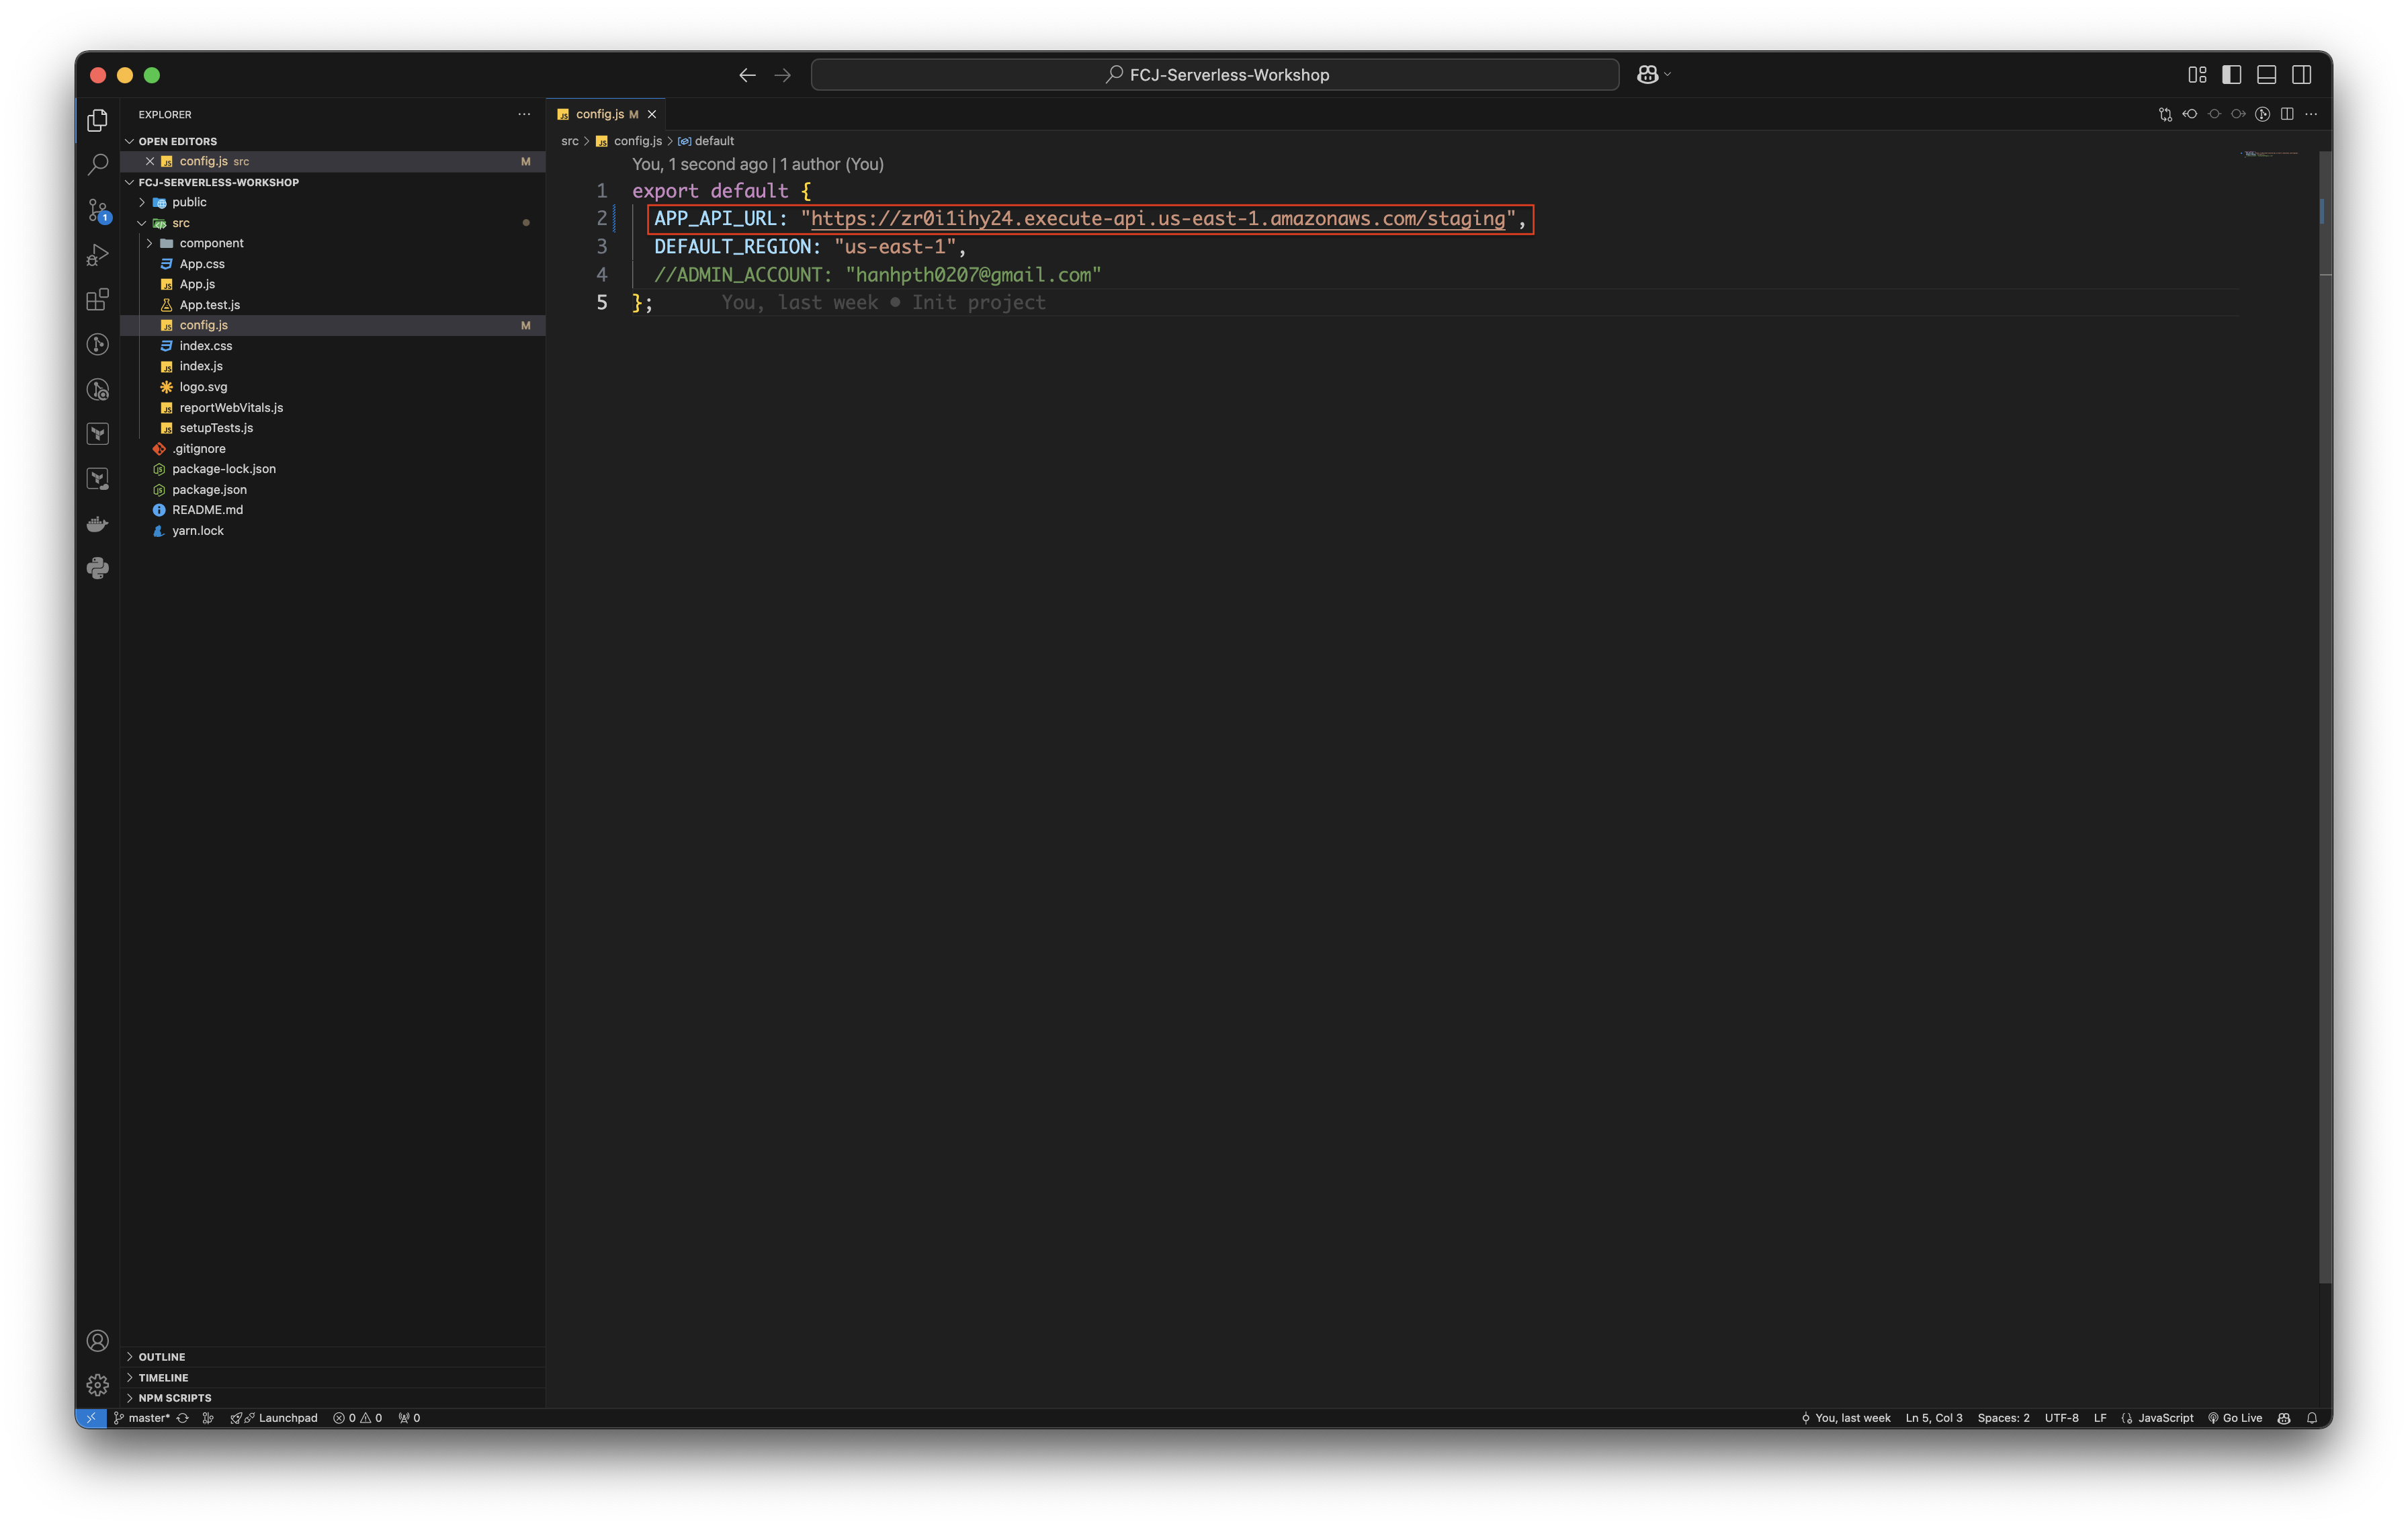Viewport: 2408px width, 1528px height.
Task: Synchronize changes from status bar
Action: tap(183, 1418)
